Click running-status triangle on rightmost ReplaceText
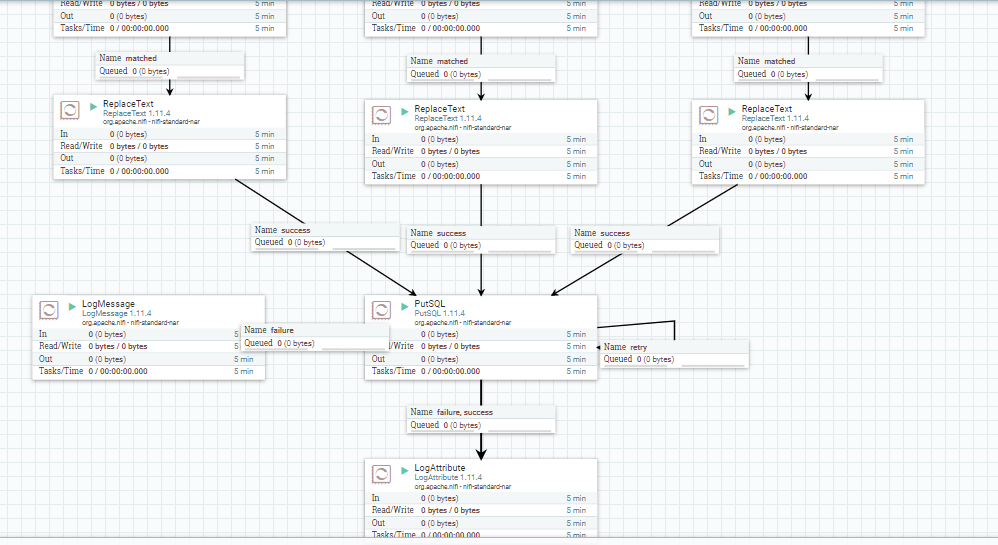998x545 pixels. coord(731,111)
